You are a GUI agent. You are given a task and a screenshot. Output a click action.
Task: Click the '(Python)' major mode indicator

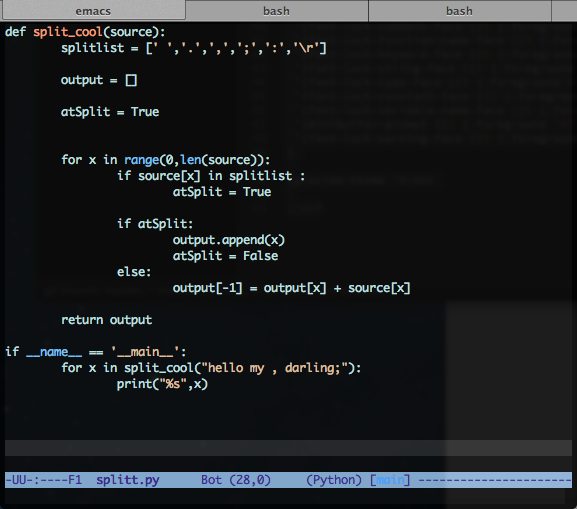pyautogui.click(x=334, y=480)
